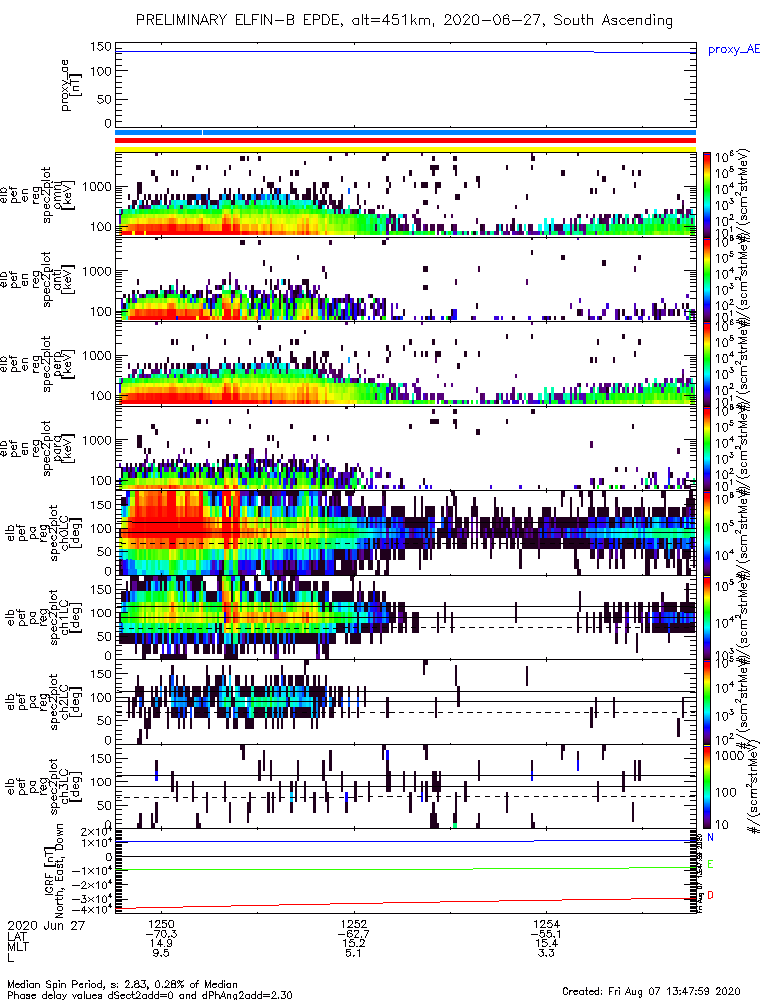The width and height of the screenshot is (775, 1000).
Task: Click the MLT value '14.9'
Action: click(161, 943)
